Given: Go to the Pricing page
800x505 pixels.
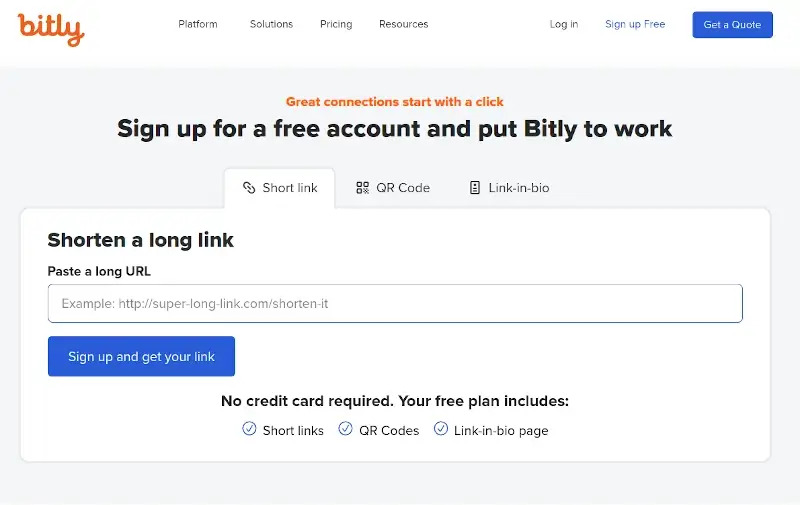Looking at the screenshot, I should (x=336, y=24).
